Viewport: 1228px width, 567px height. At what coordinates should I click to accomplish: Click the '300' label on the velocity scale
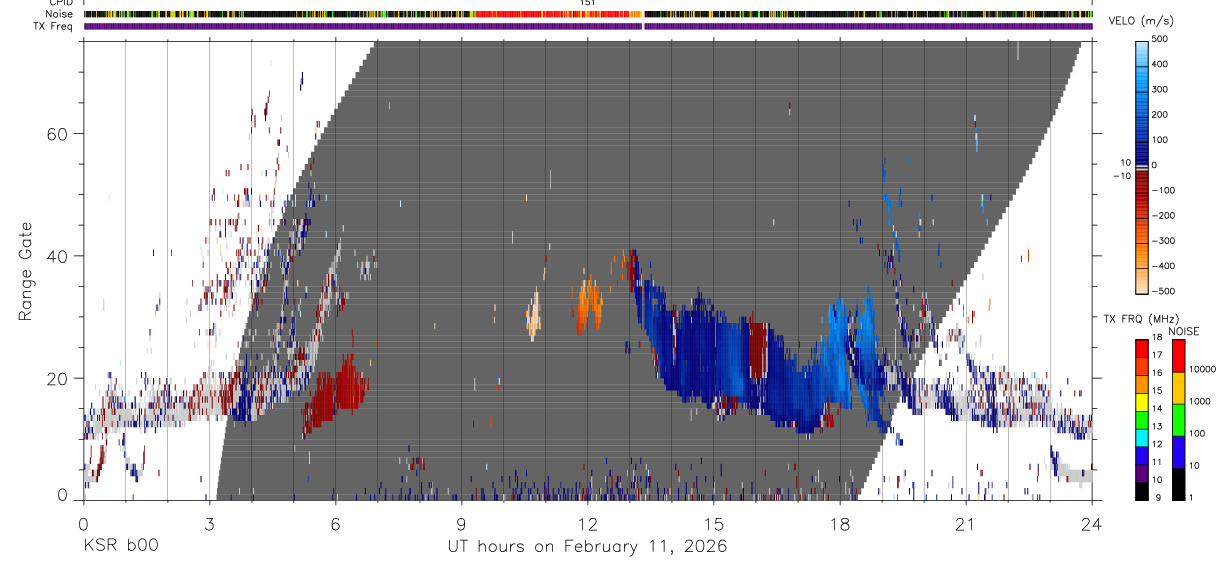(1160, 90)
